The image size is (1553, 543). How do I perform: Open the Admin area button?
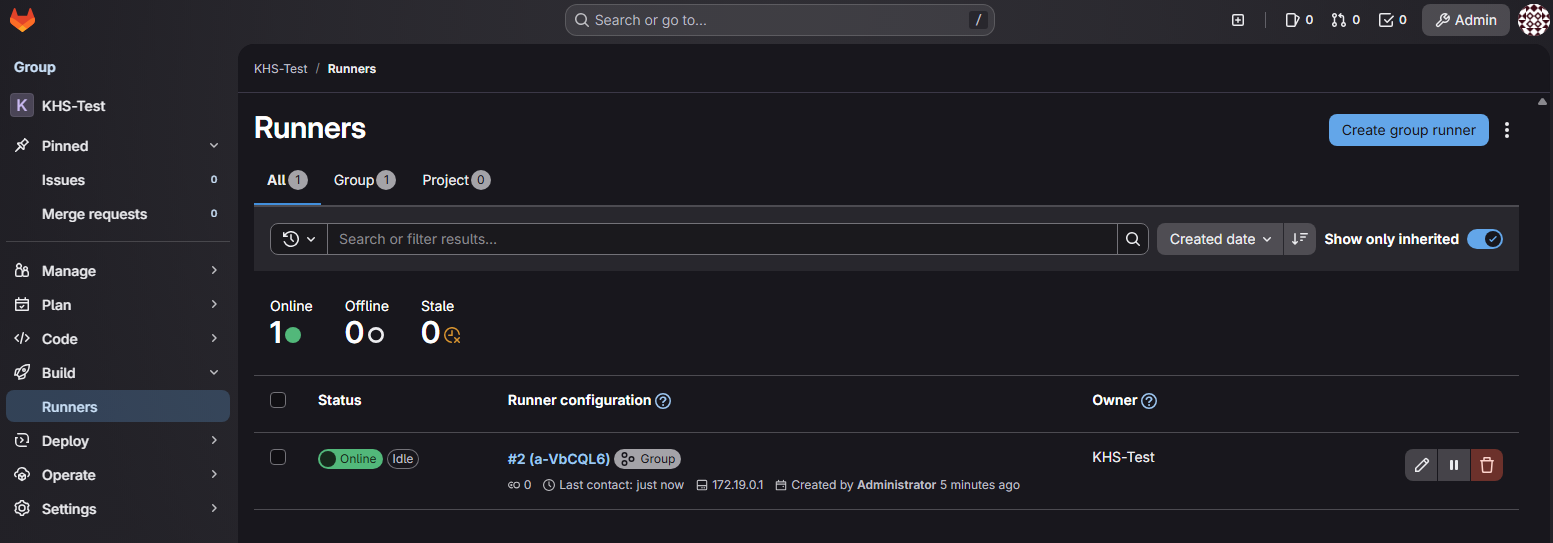[1466, 20]
